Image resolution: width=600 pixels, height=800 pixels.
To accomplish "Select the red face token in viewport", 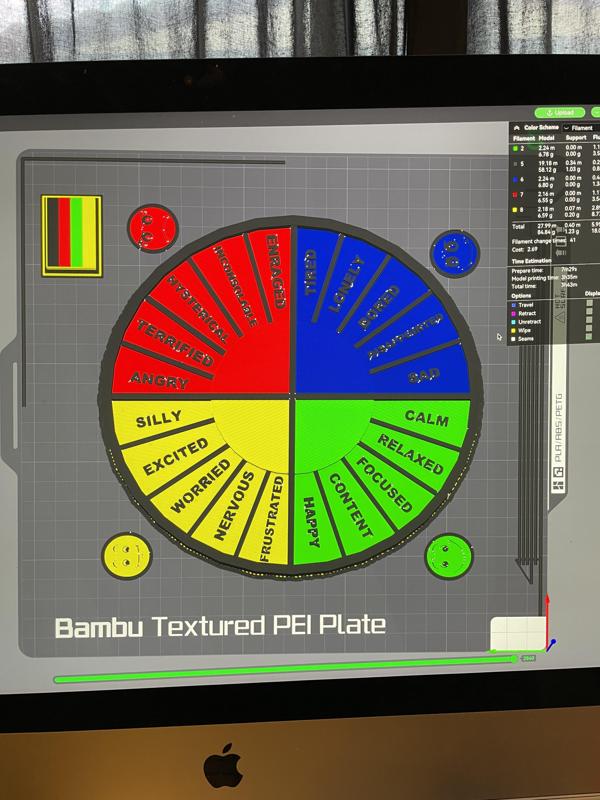I will (x=153, y=229).
